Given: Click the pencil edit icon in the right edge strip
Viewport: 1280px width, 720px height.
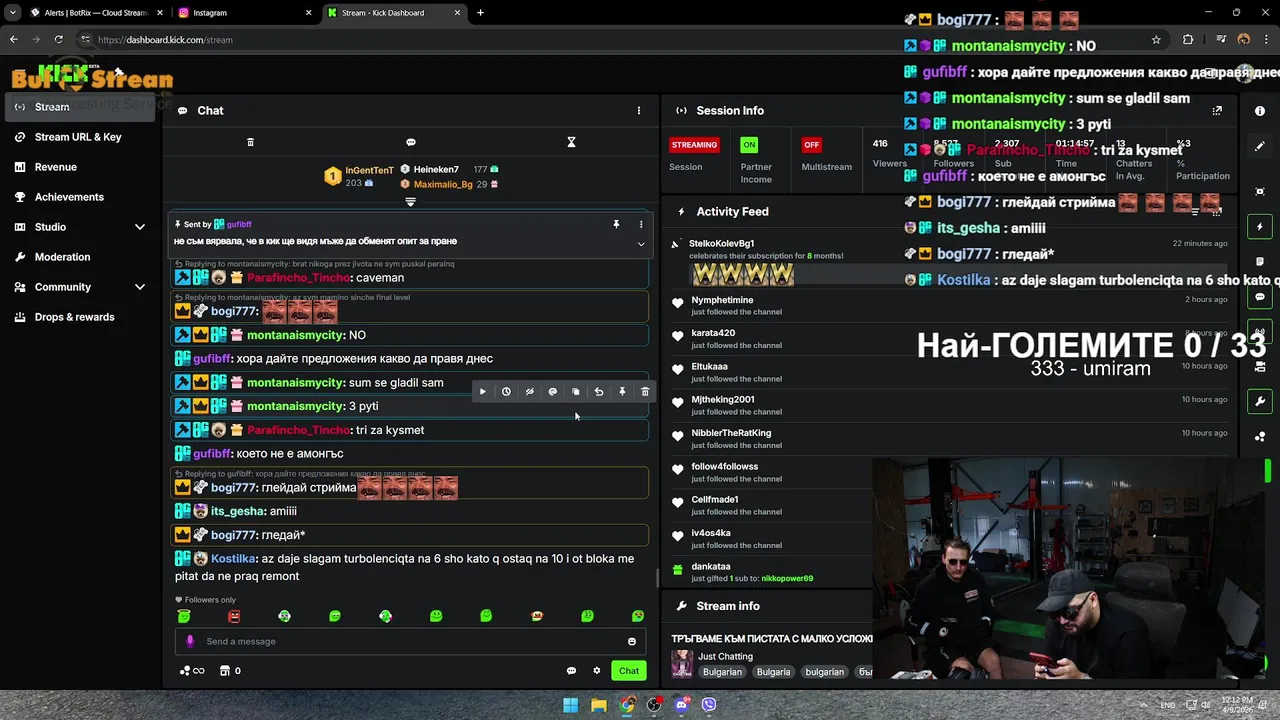Looking at the screenshot, I should 1260,146.
